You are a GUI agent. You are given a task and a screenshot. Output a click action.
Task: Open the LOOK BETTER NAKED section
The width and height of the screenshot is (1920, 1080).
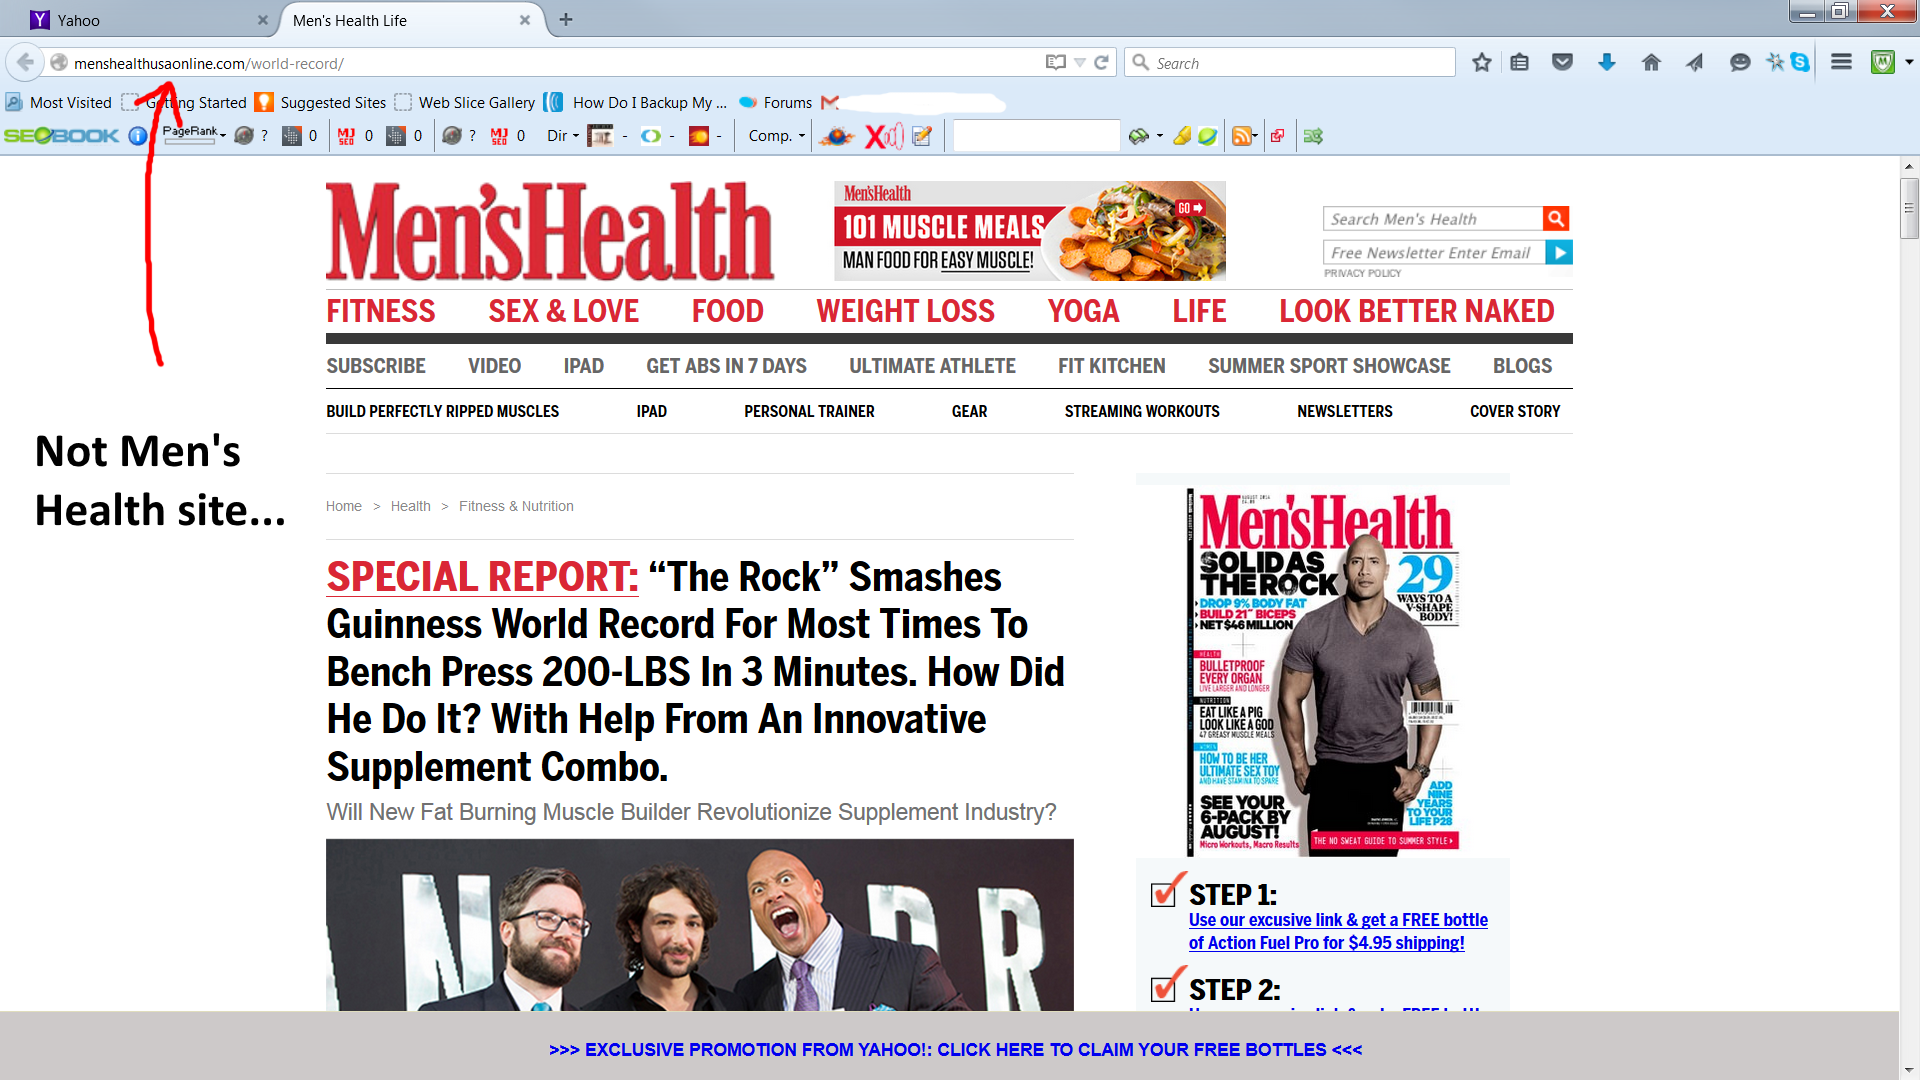(1416, 311)
